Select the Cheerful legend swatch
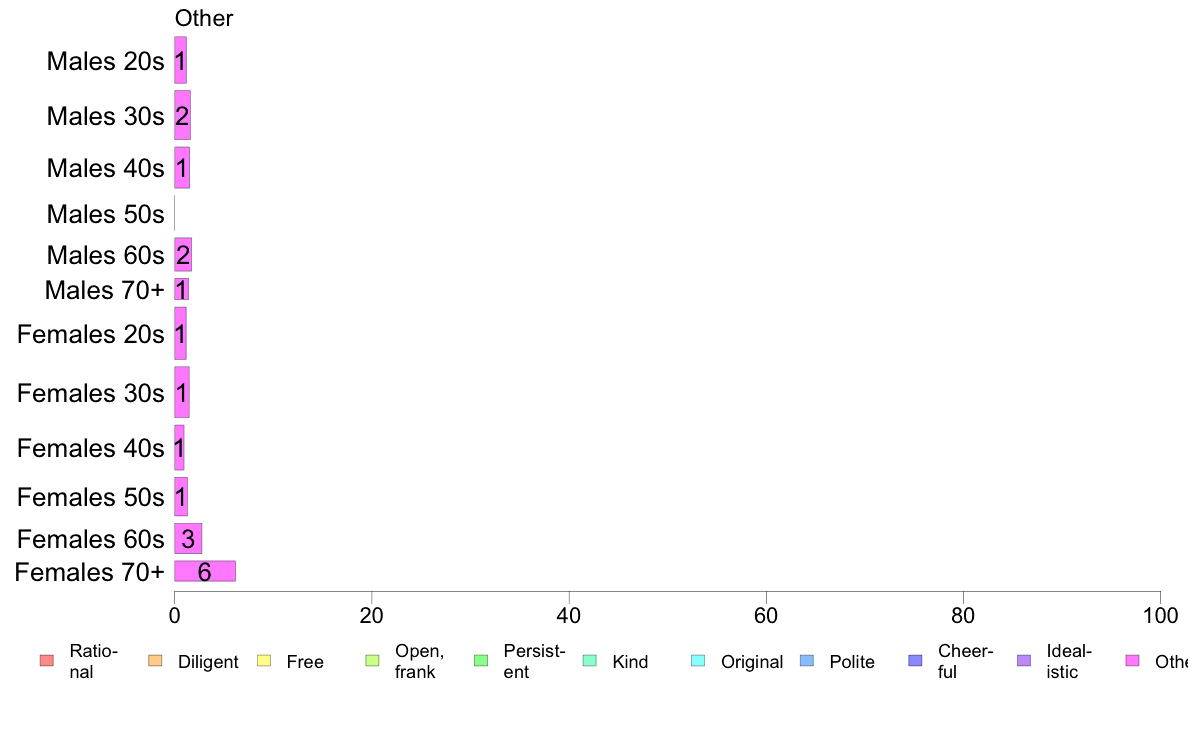 tap(915, 661)
